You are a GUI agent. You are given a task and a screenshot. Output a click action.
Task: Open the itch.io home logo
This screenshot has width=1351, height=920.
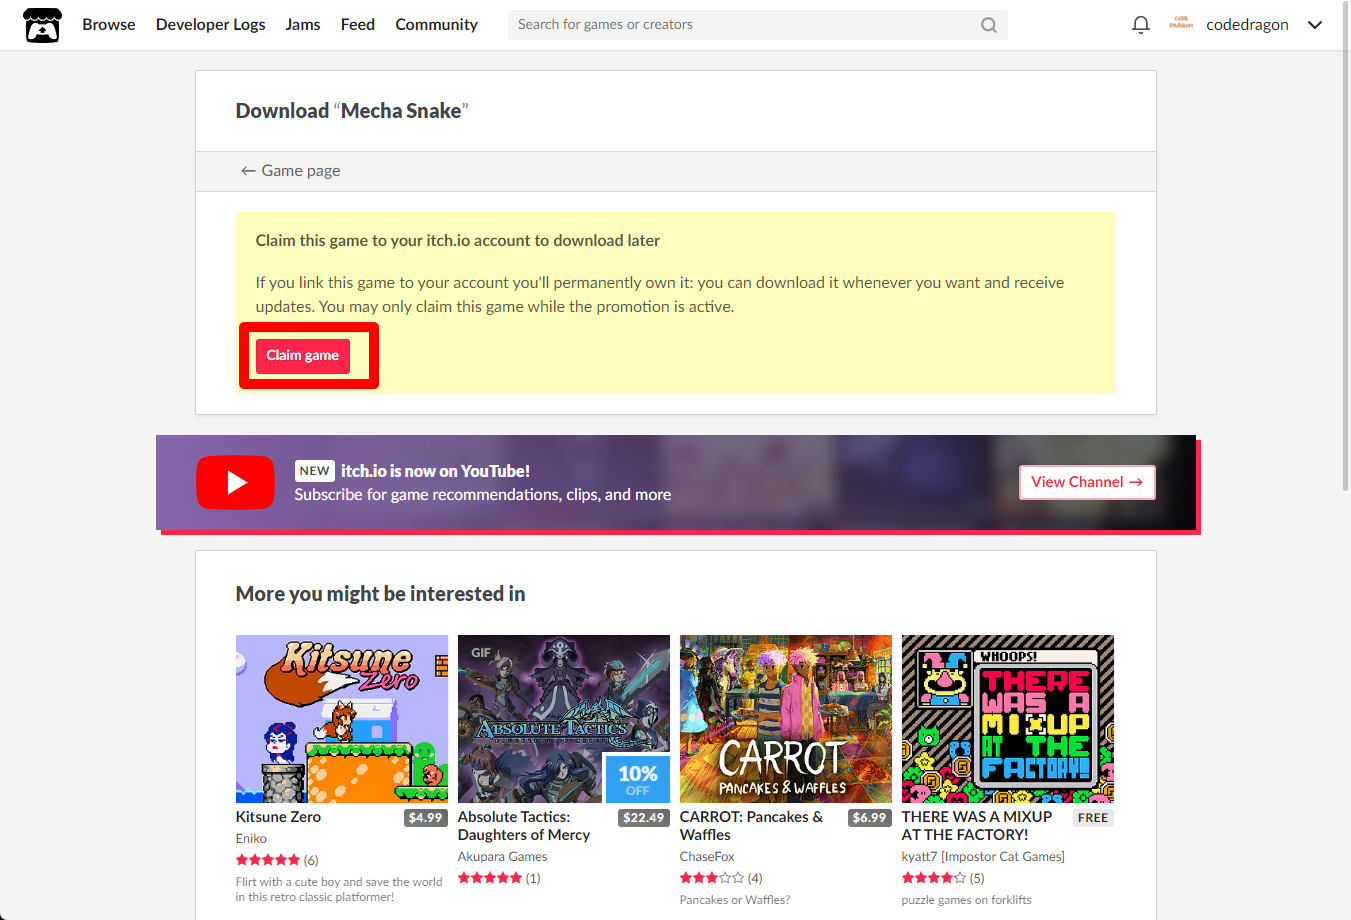point(43,25)
